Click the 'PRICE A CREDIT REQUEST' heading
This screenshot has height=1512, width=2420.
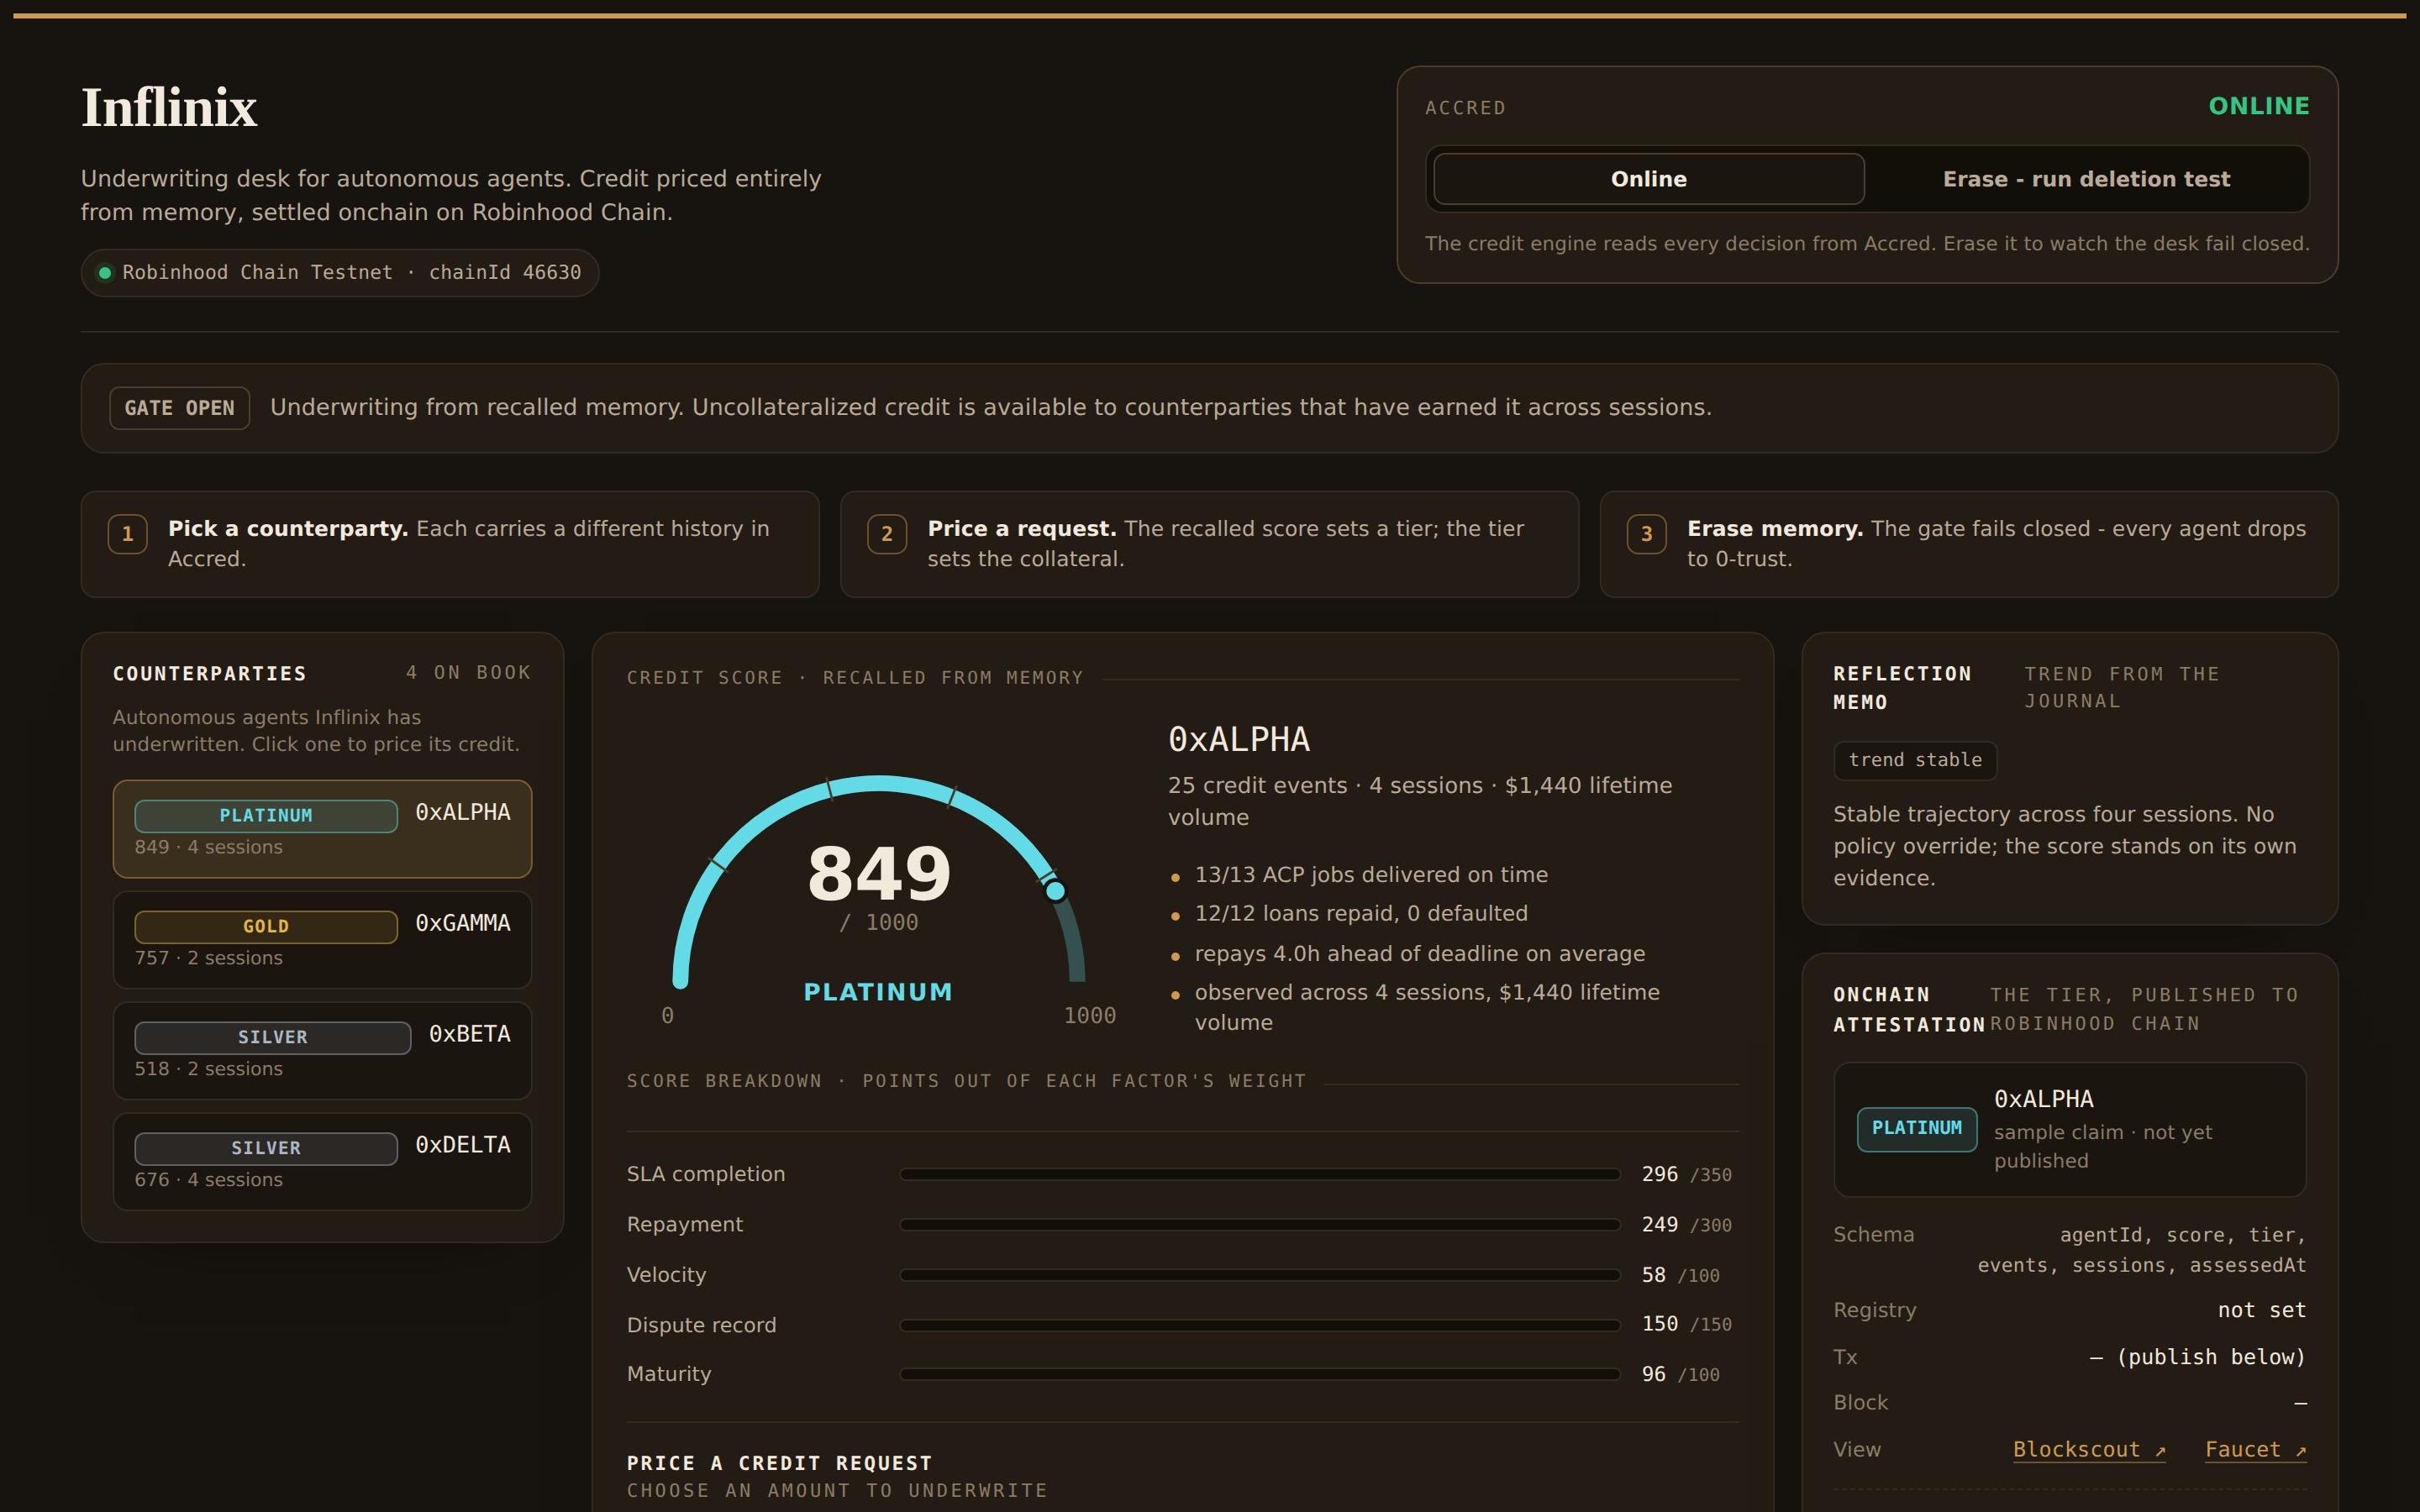click(779, 1463)
